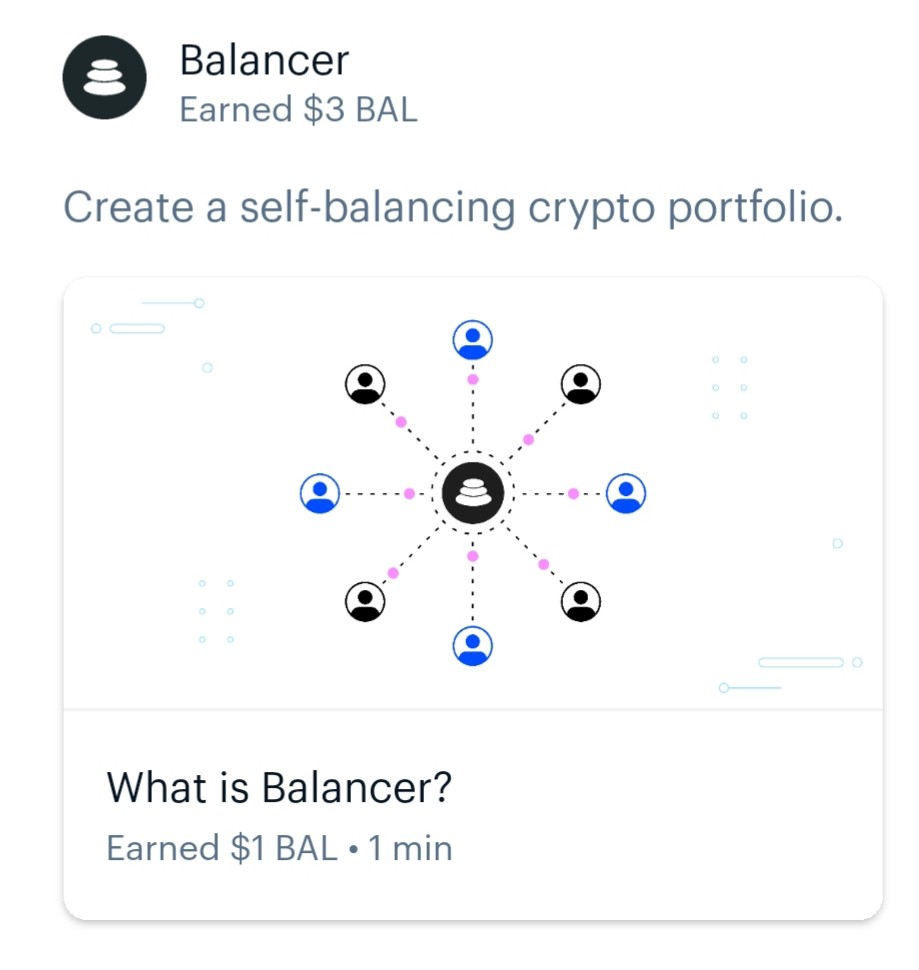Select the top blue user icon

473,340
